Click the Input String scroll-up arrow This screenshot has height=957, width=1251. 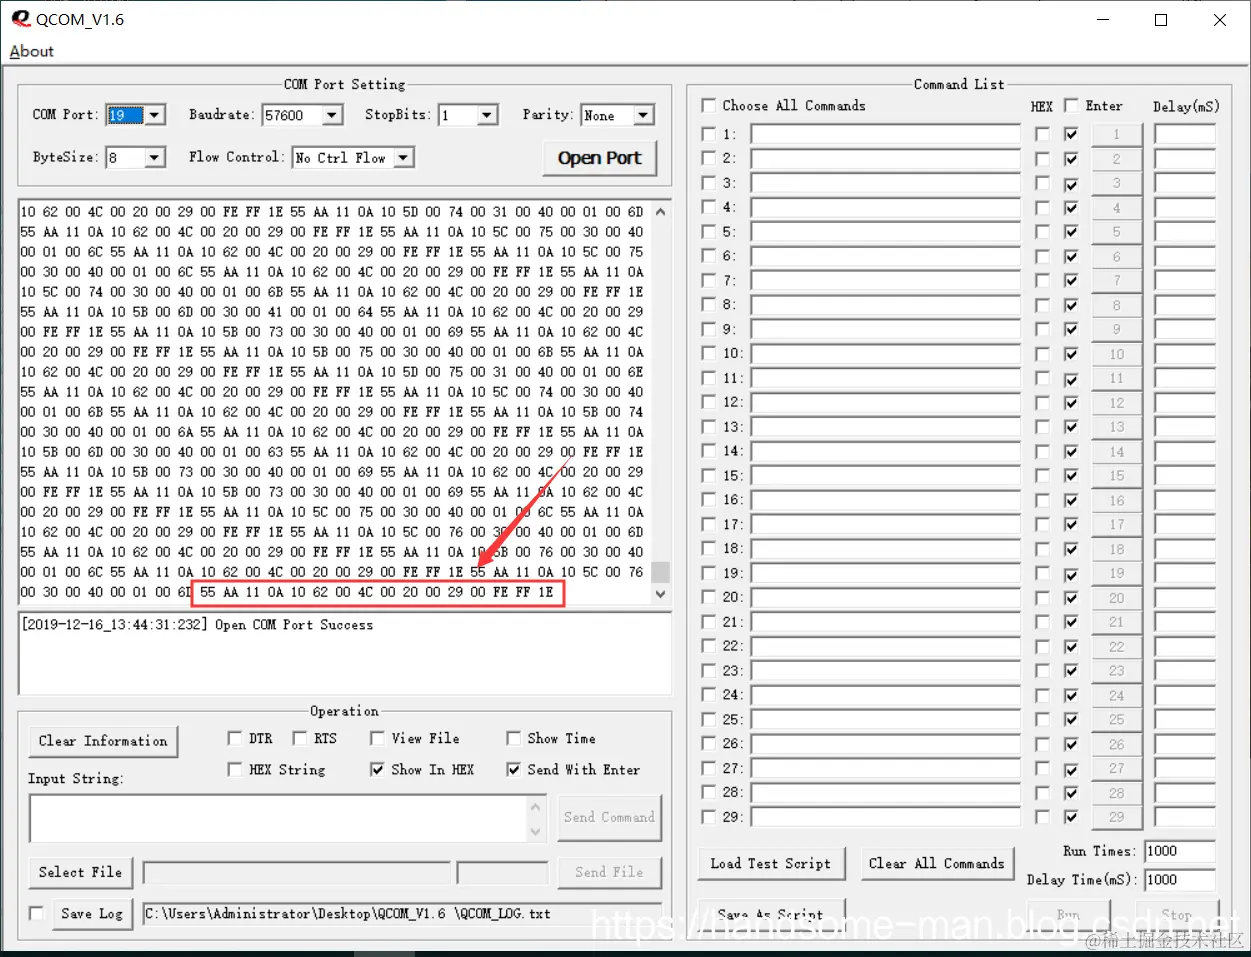pyautogui.click(x=537, y=807)
